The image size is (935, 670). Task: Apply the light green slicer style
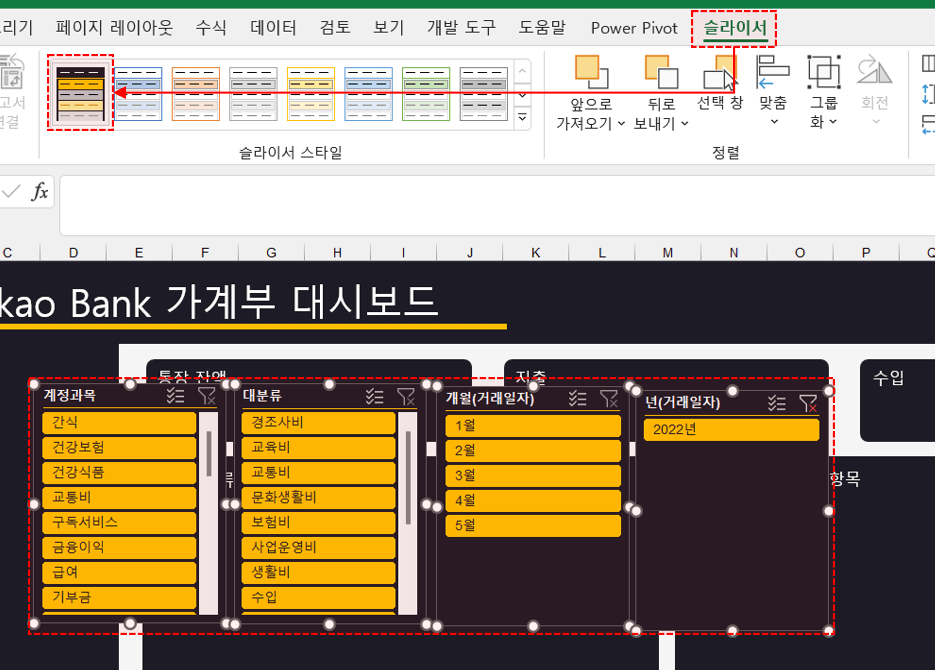click(x=426, y=94)
